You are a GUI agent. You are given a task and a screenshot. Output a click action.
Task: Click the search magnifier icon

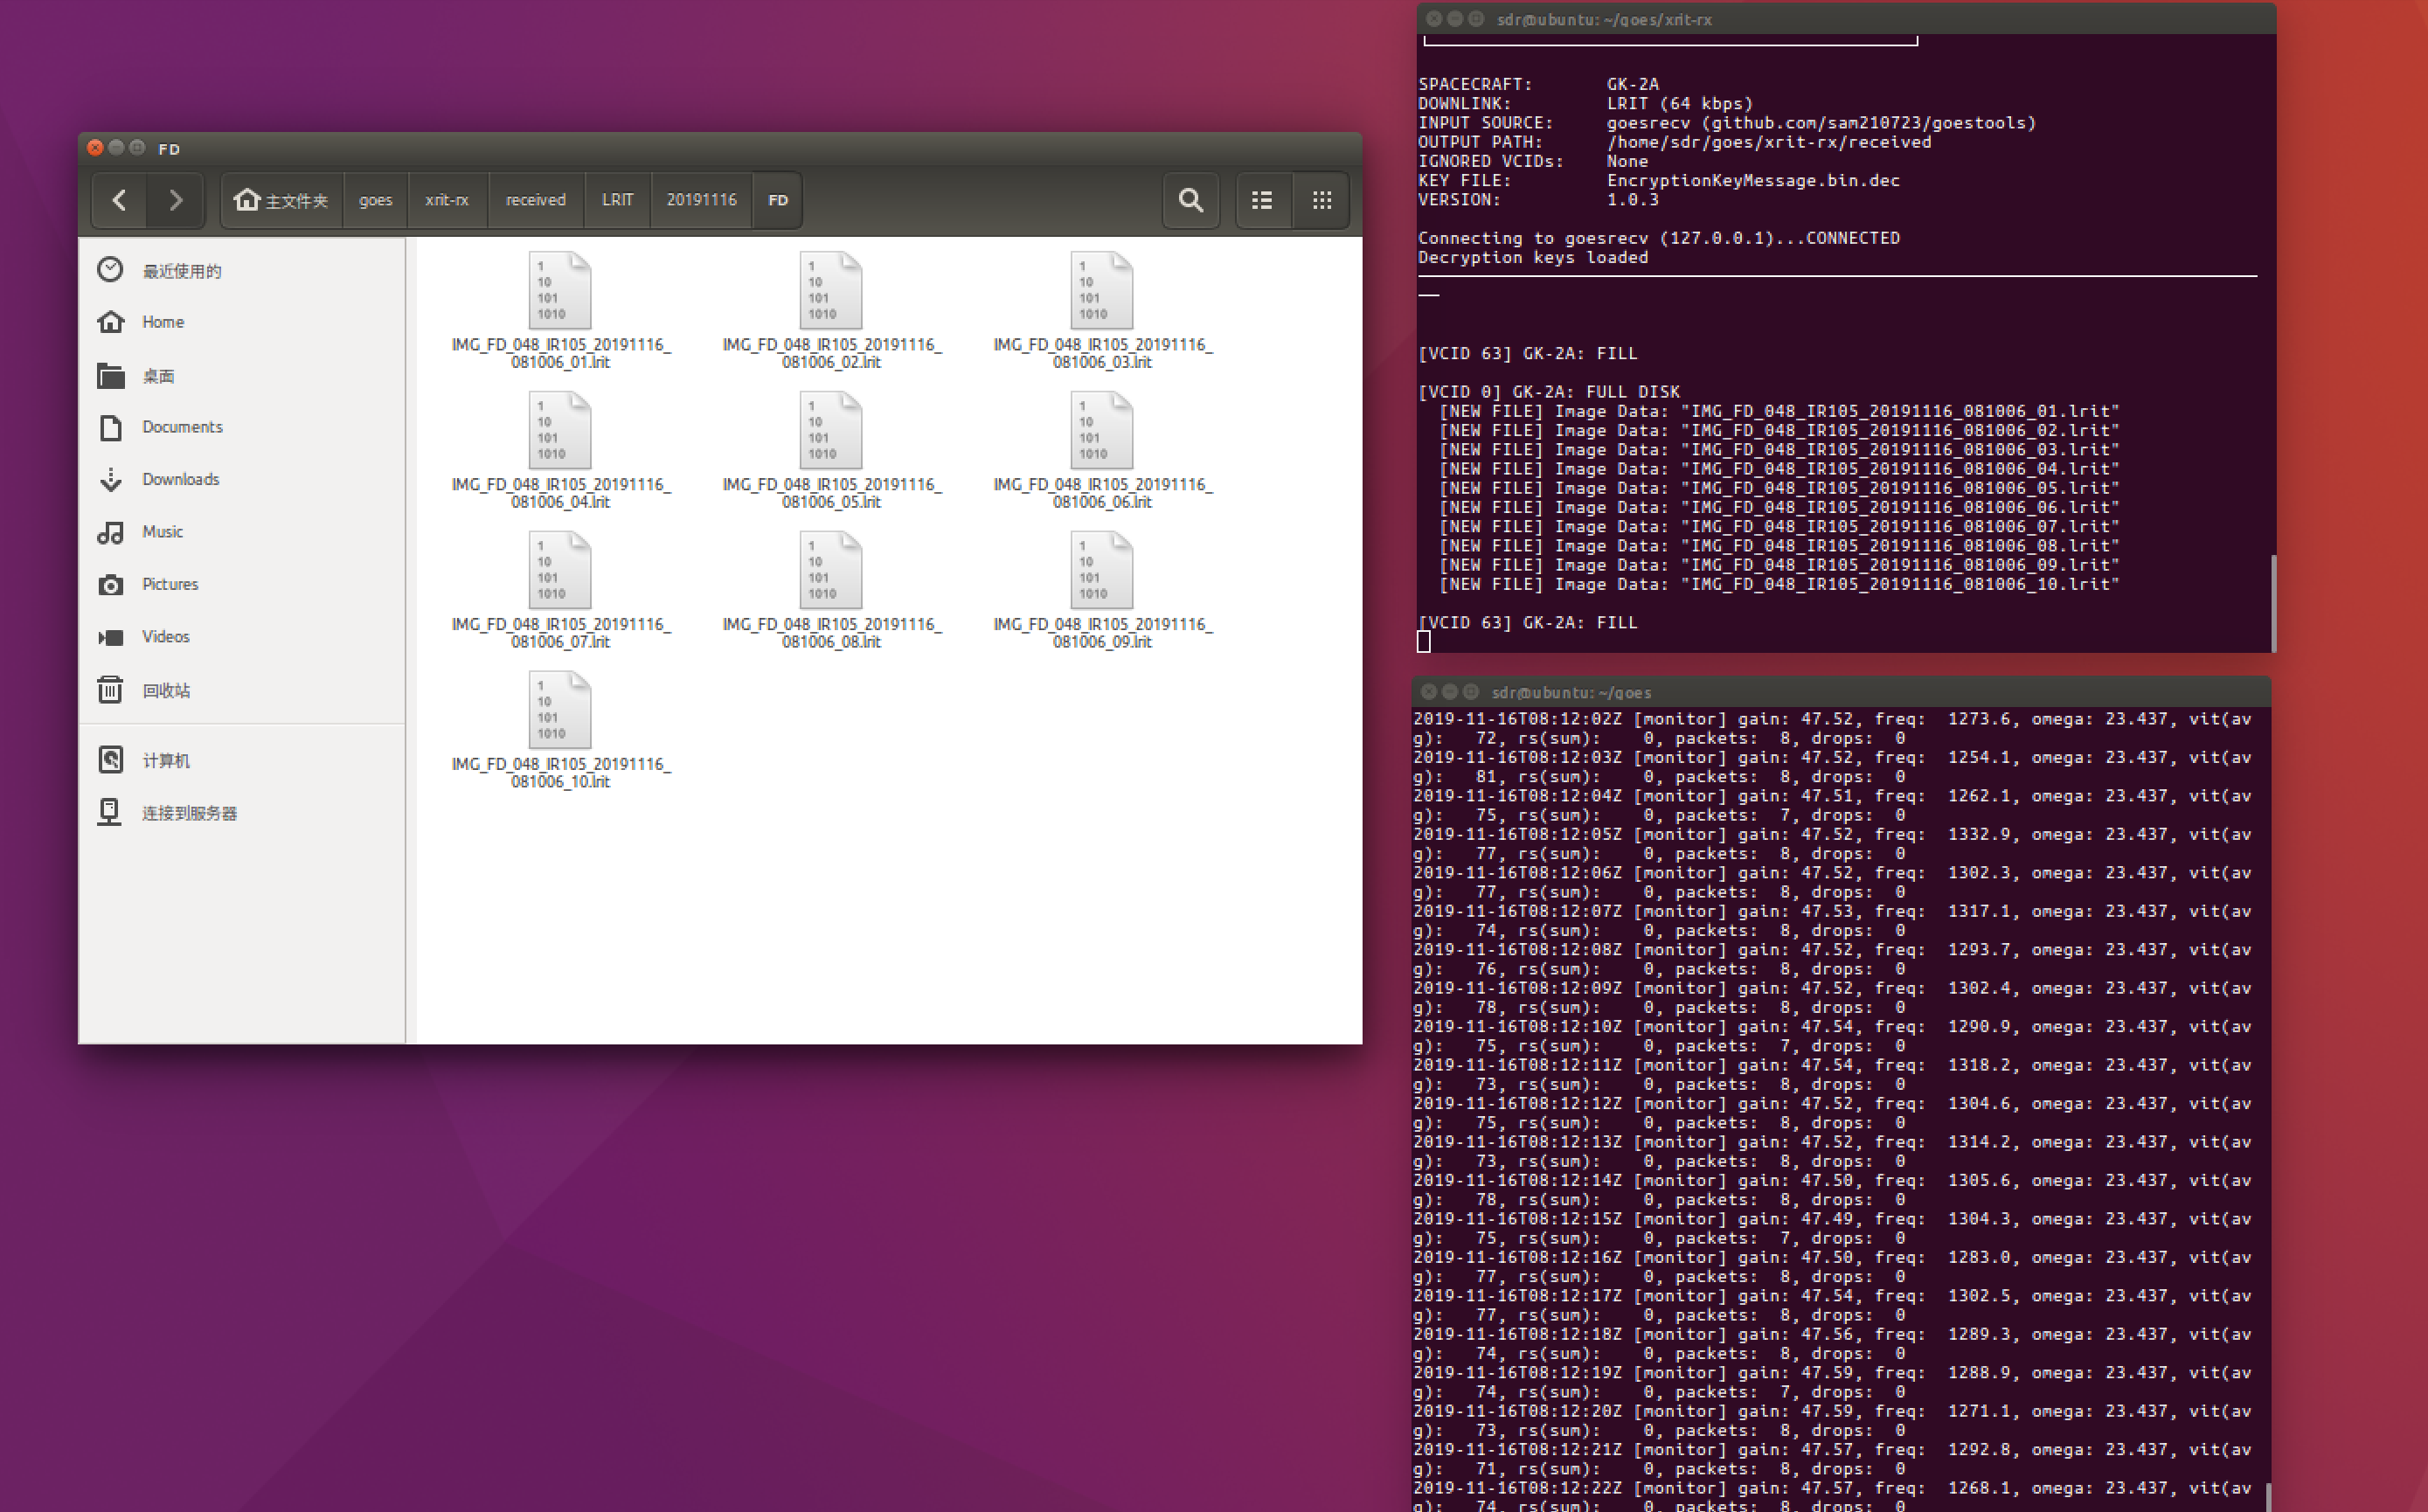coord(1190,200)
